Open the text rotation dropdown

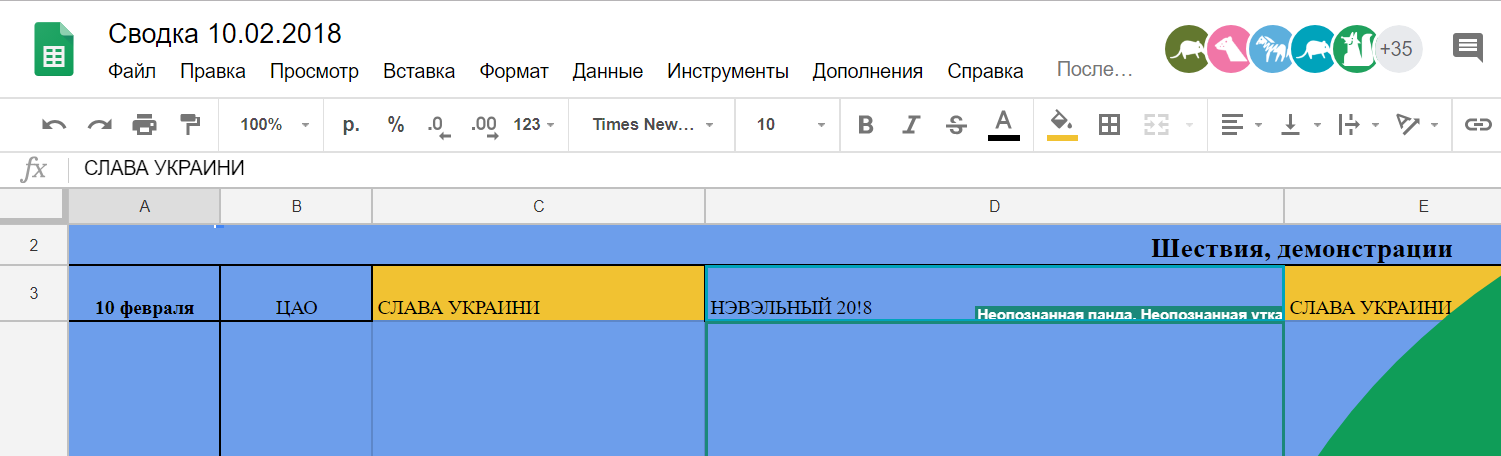(x=1417, y=125)
